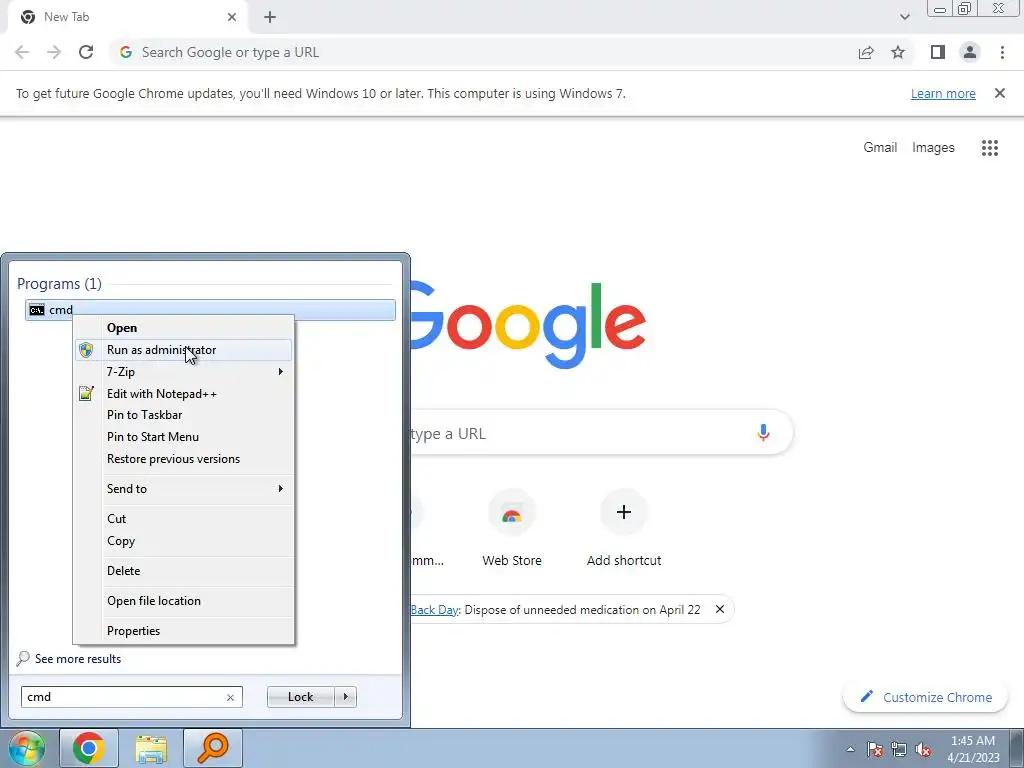
Task: Open the Gmail link
Action: point(880,148)
